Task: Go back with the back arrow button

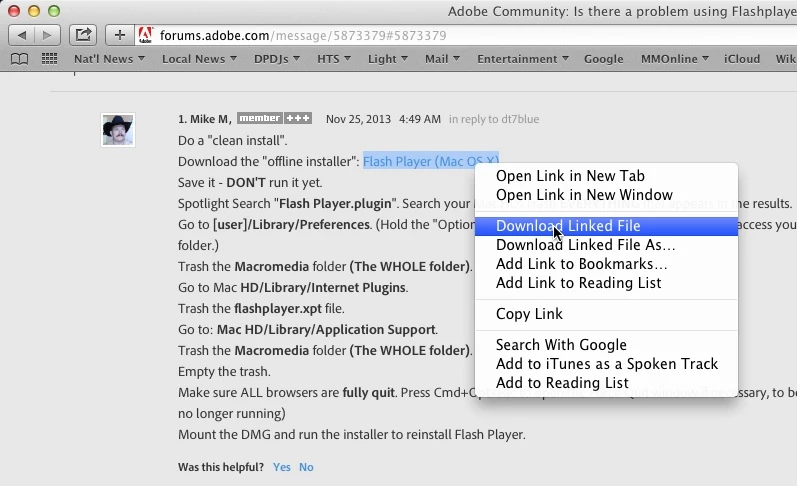Action: click(22, 35)
